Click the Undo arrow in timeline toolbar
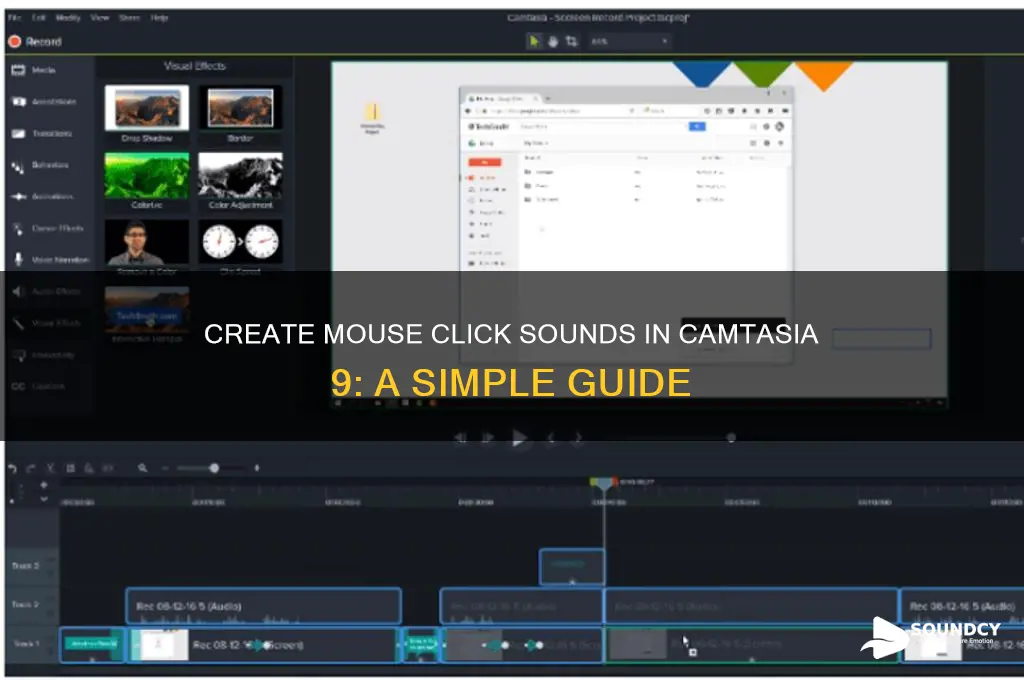This screenshot has width=1024, height=680. [x=12, y=468]
